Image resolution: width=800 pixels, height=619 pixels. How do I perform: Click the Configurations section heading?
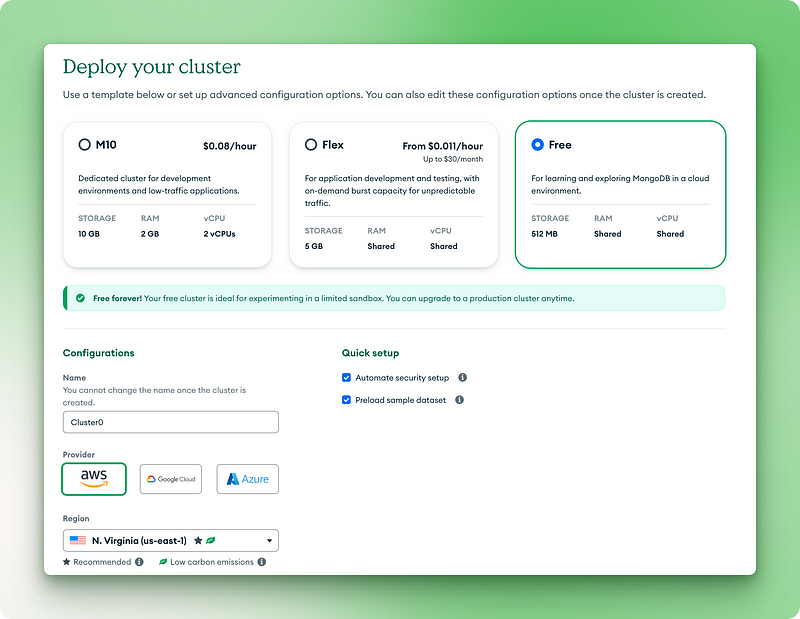point(98,353)
